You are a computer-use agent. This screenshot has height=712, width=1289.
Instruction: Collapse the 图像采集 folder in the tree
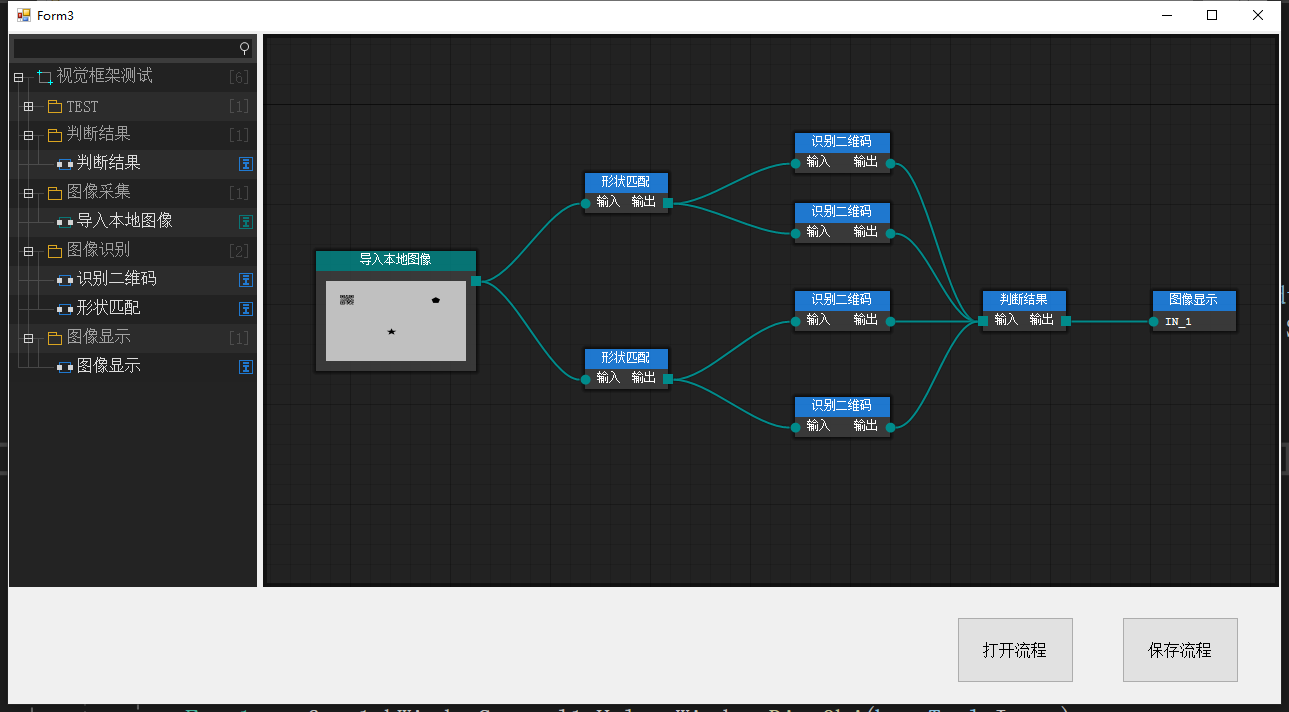(x=28, y=193)
